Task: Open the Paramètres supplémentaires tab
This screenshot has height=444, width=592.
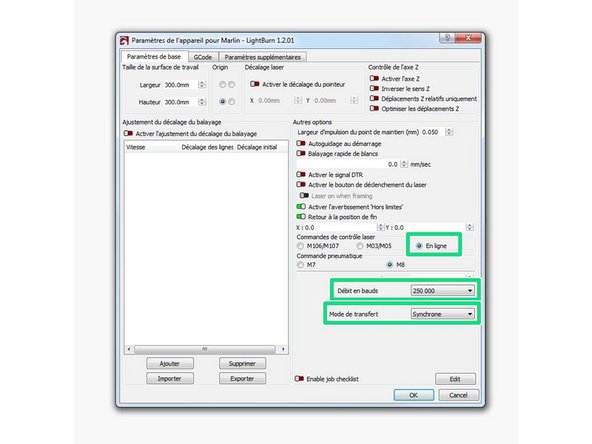Action: [262, 57]
